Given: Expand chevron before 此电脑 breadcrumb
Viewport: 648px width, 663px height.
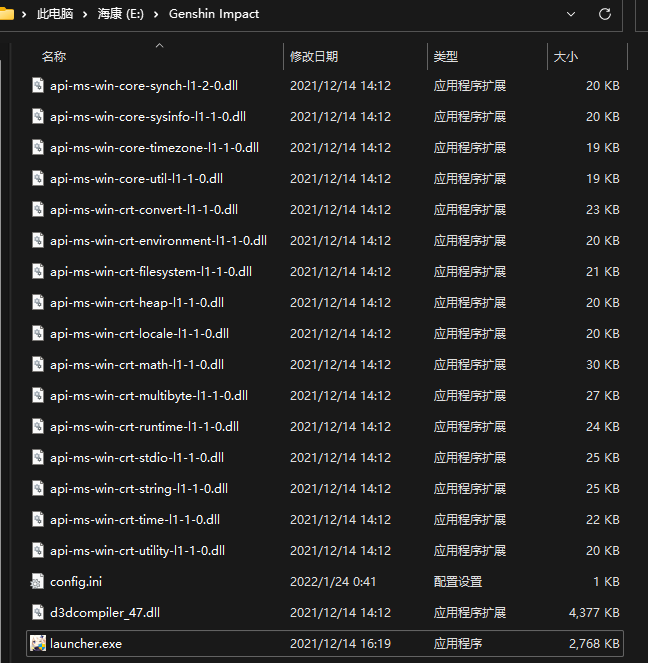Looking at the screenshot, I should point(24,14).
